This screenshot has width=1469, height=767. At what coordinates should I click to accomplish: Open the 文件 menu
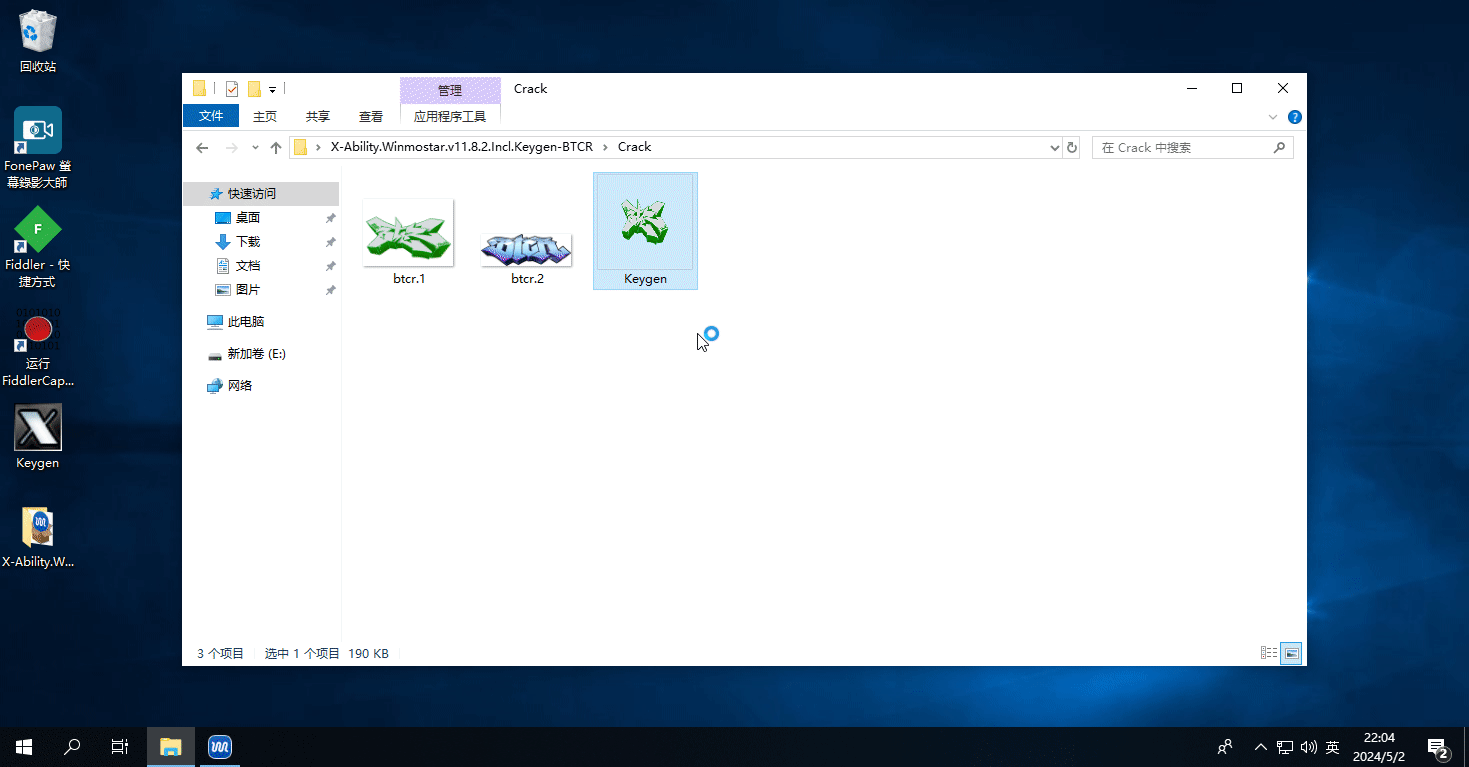tap(211, 116)
